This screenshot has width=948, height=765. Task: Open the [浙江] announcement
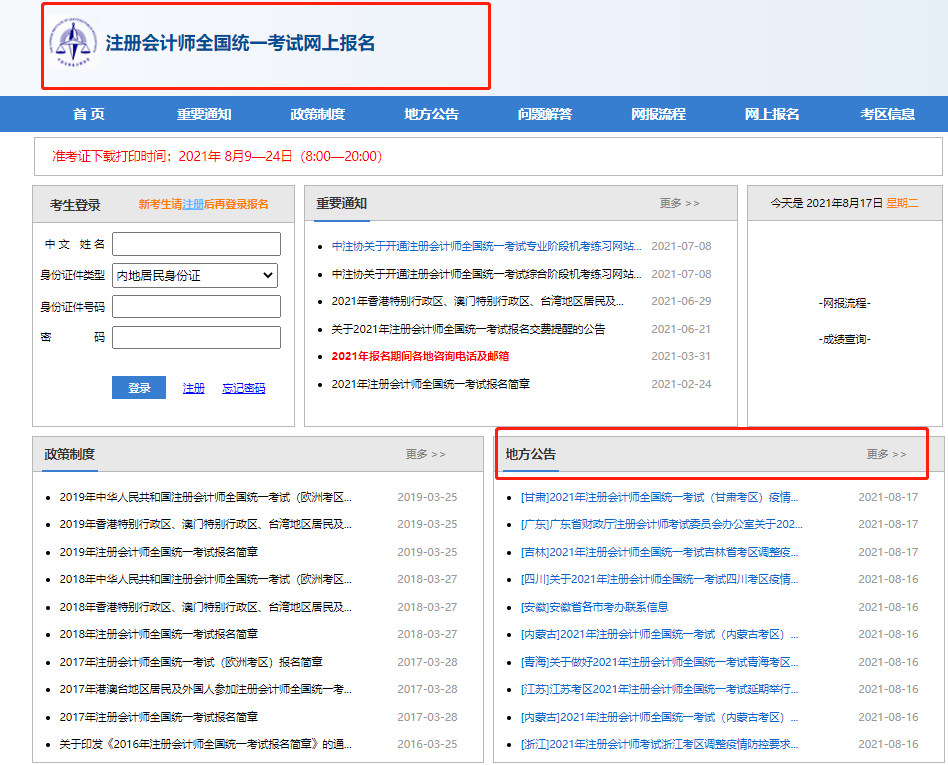tap(660, 744)
